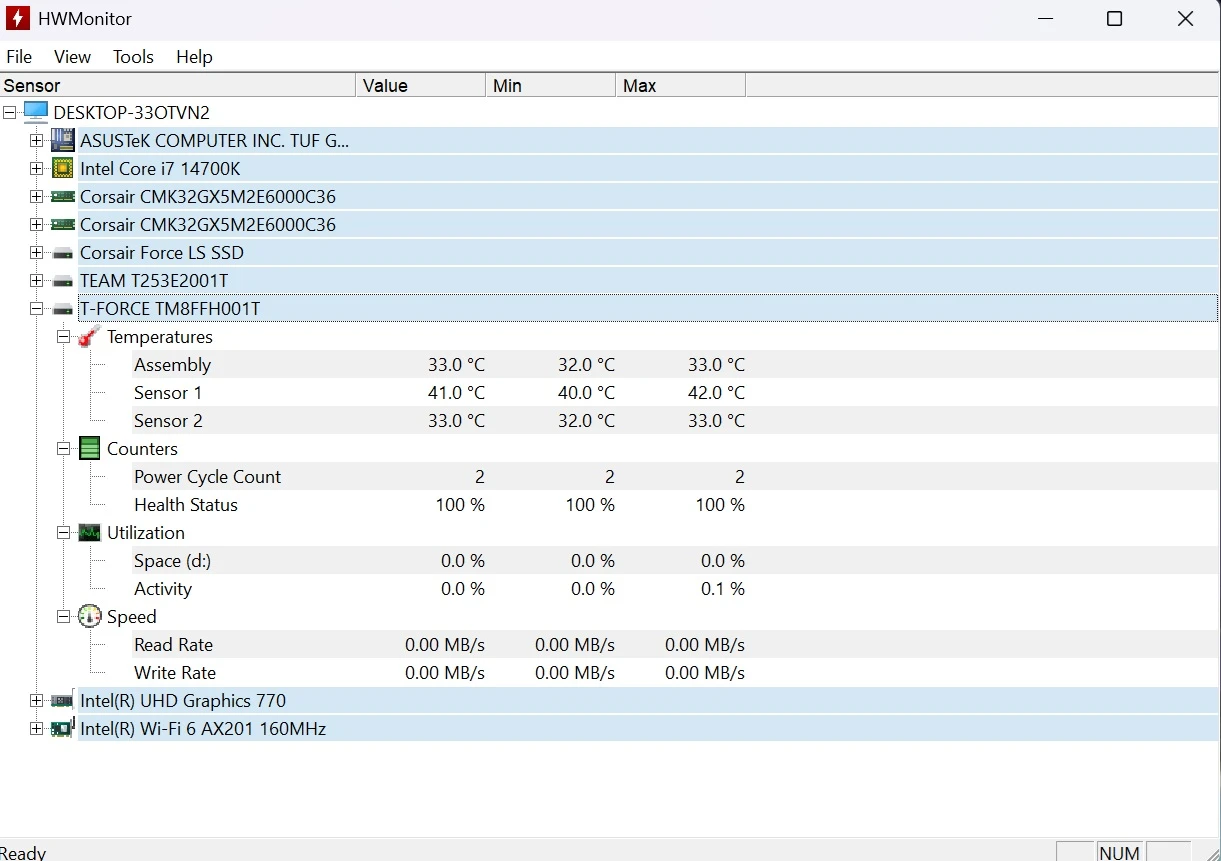This screenshot has width=1221, height=861.
Task: Click the Intel Core i7 14700K CPU icon
Action: click(x=63, y=169)
